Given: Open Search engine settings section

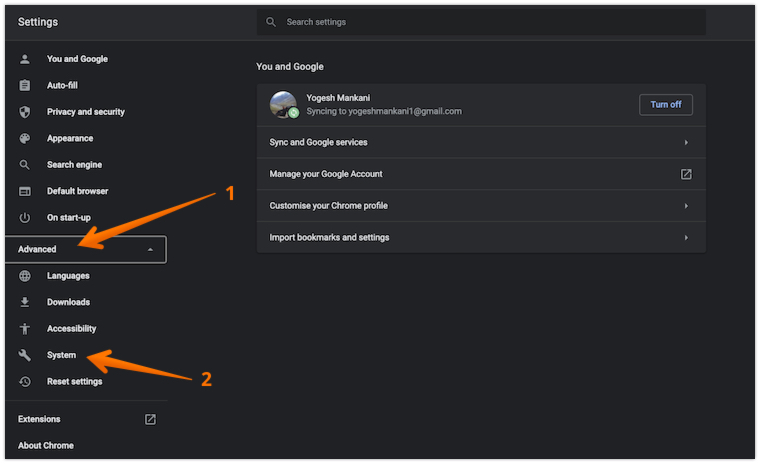Looking at the screenshot, I should pyautogui.click(x=74, y=165).
